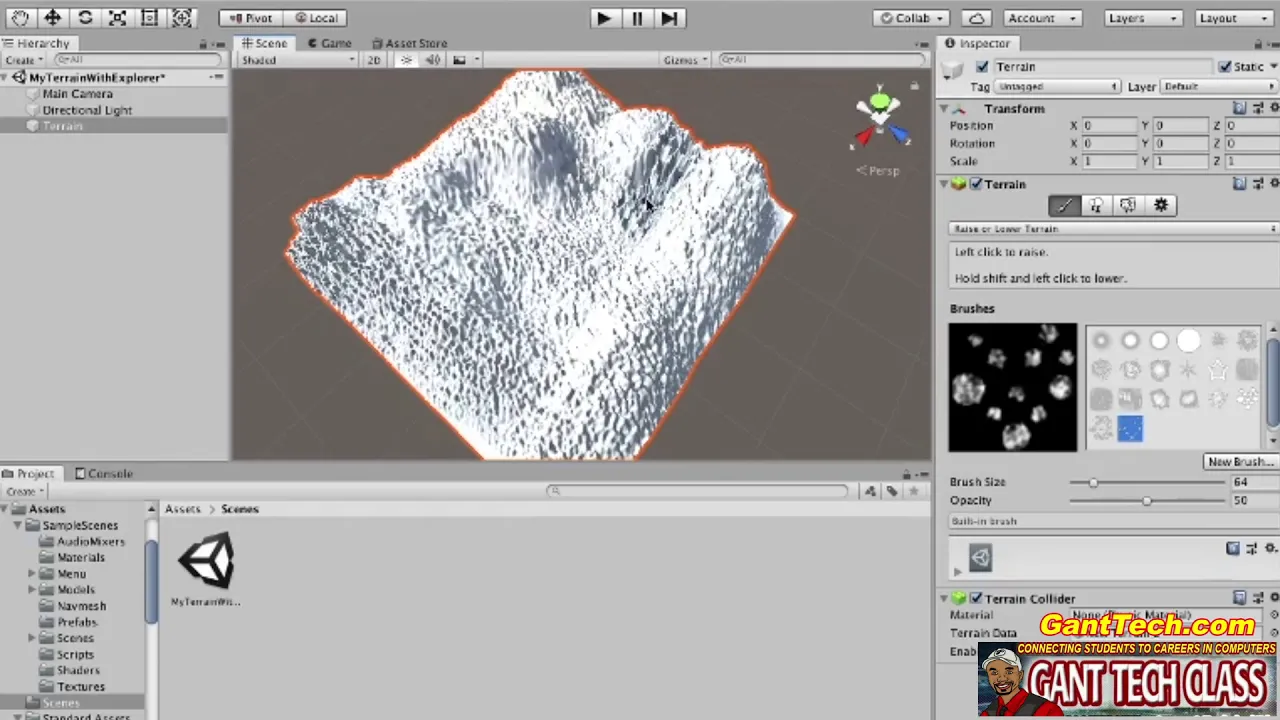Image resolution: width=1280 pixels, height=720 pixels.
Task: Toggle Pivot handle position
Action: 249,18
